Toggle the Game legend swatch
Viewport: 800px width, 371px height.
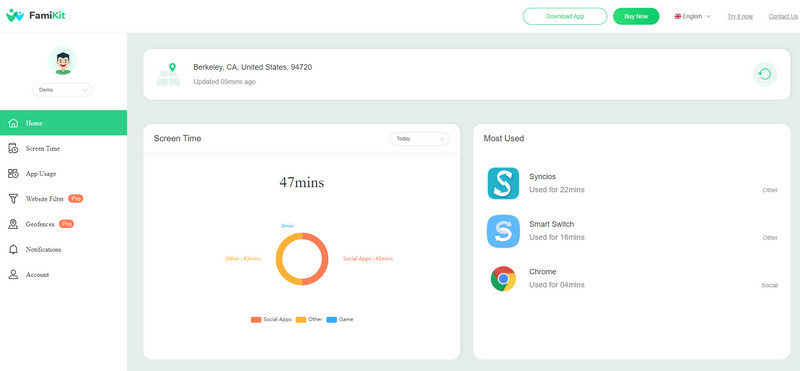point(332,319)
